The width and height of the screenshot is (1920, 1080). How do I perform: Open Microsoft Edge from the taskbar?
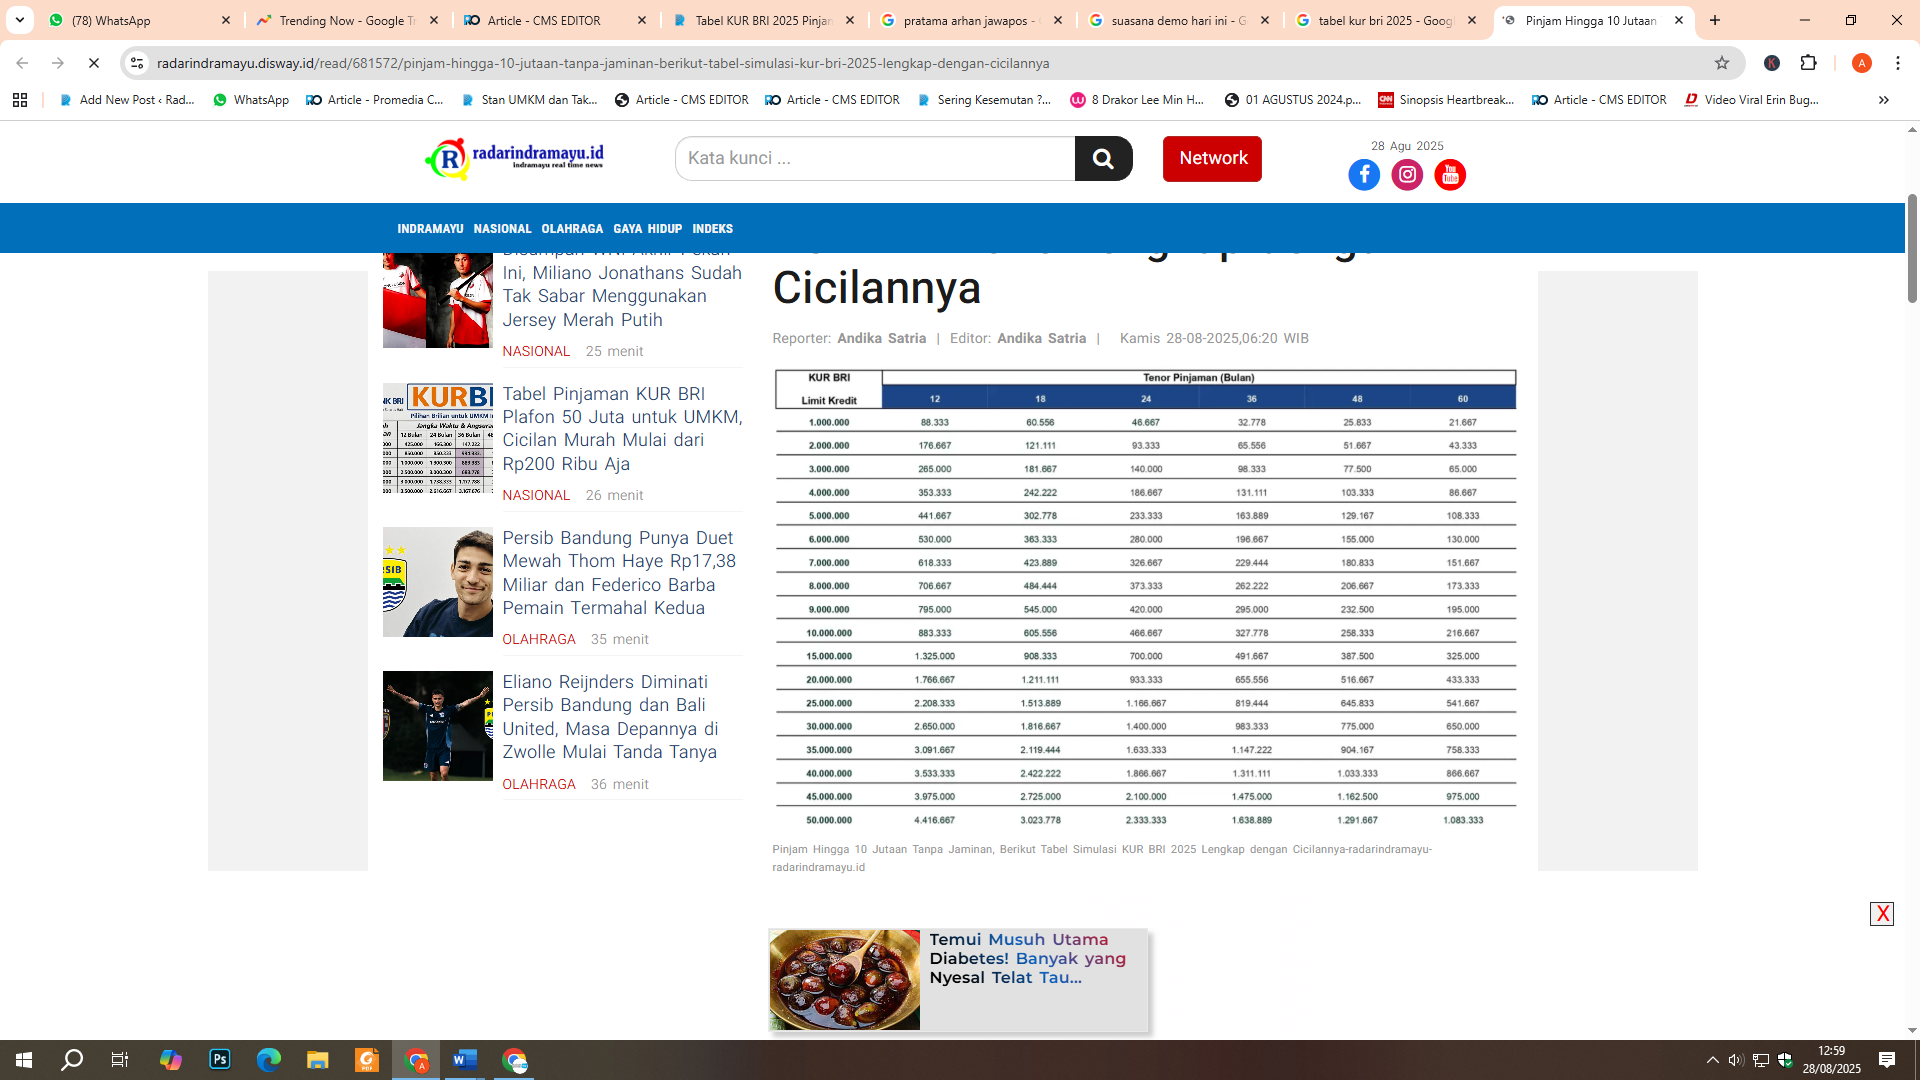[x=269, y=1060]
